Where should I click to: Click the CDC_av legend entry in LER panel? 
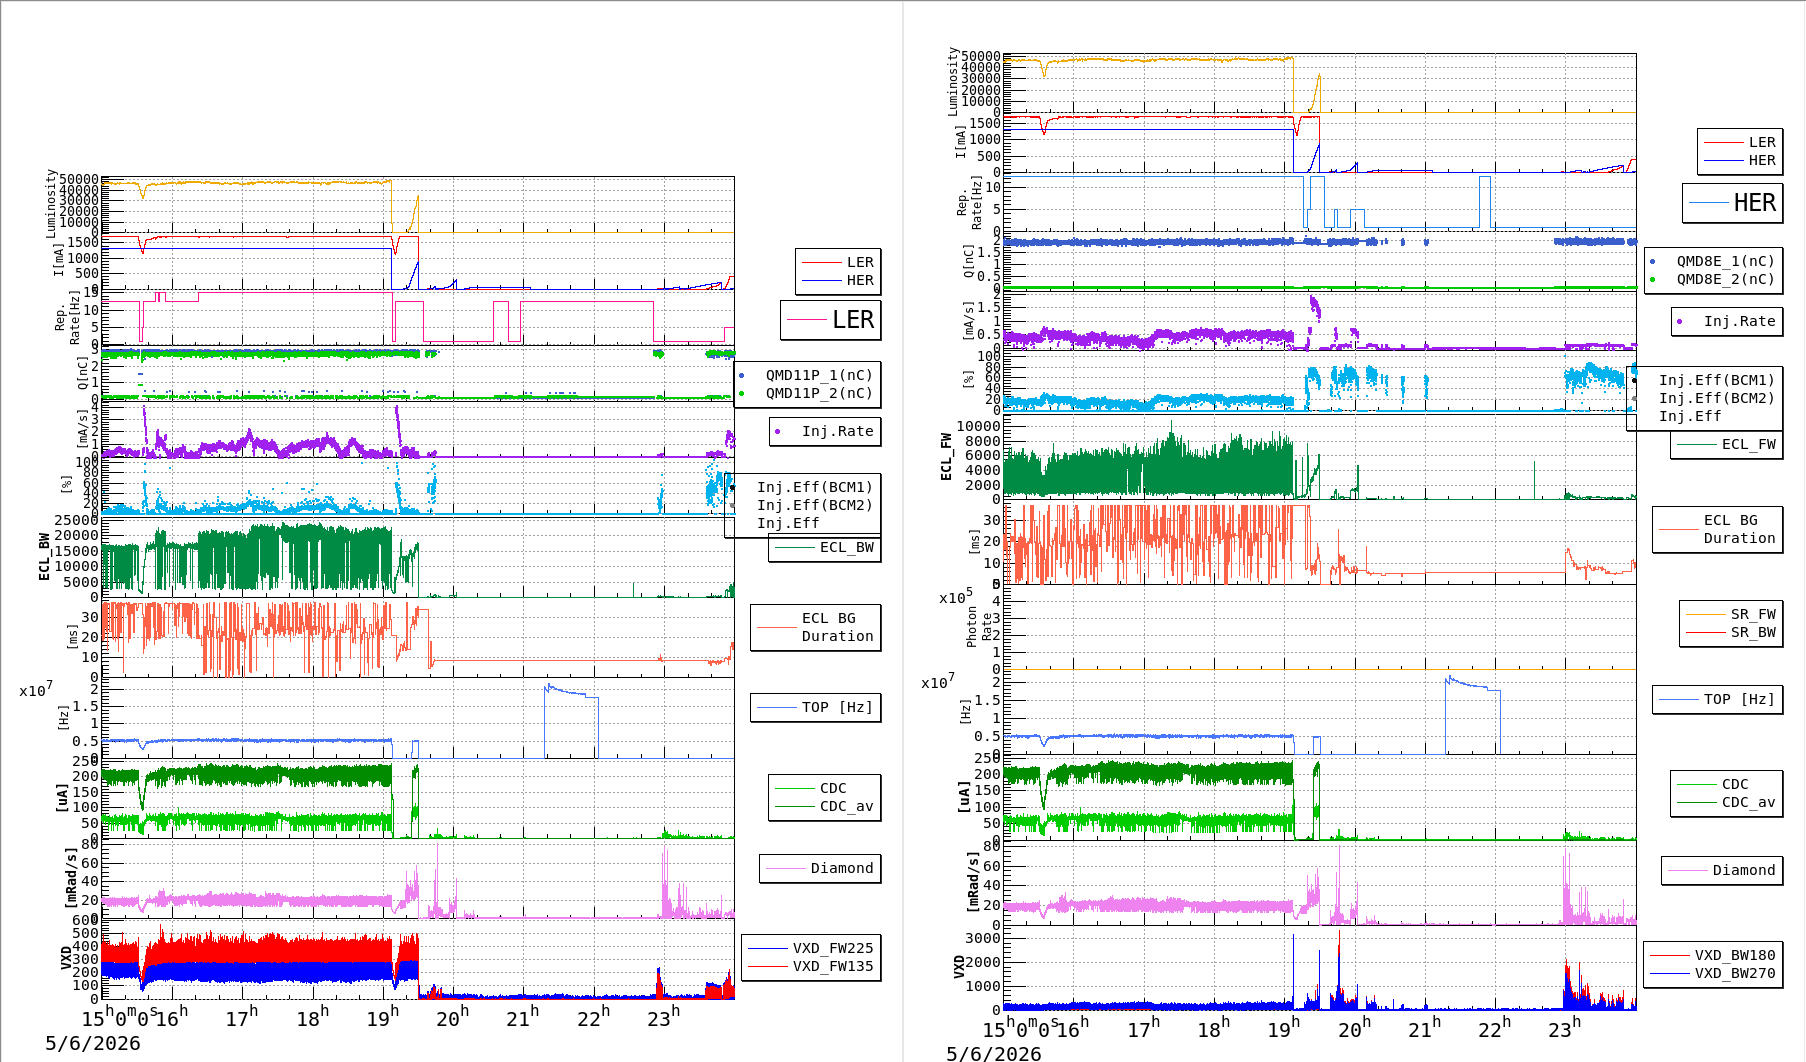pos(825,806)
